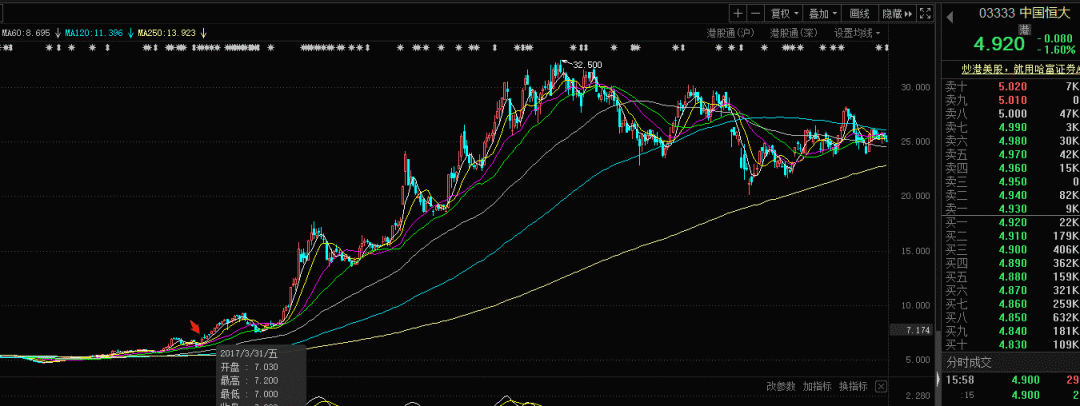Select the 卖五 4.970 order row

(1011, 154)
